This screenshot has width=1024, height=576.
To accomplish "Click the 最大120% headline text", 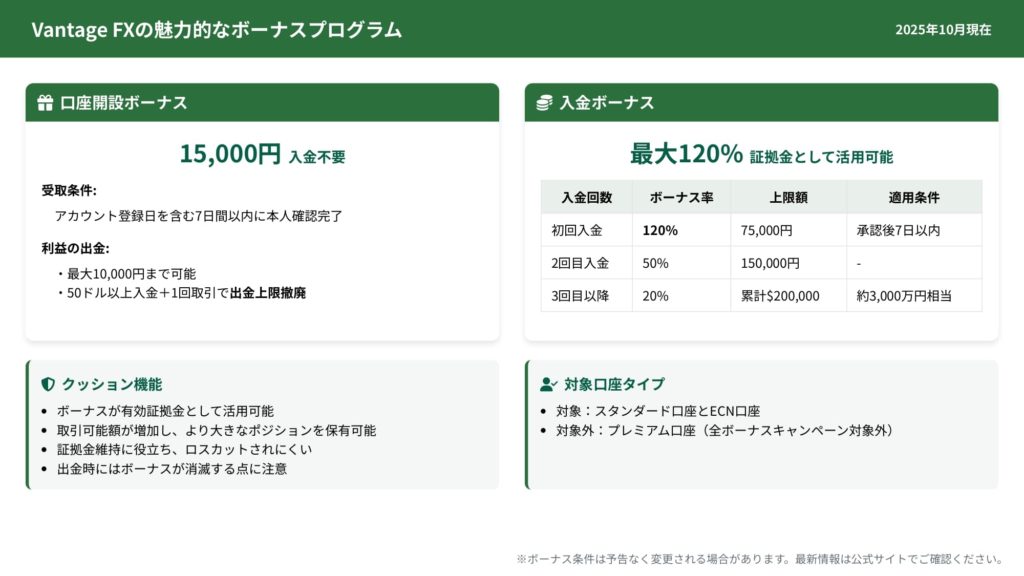I will pyautogui.click(x=686, y=154).
